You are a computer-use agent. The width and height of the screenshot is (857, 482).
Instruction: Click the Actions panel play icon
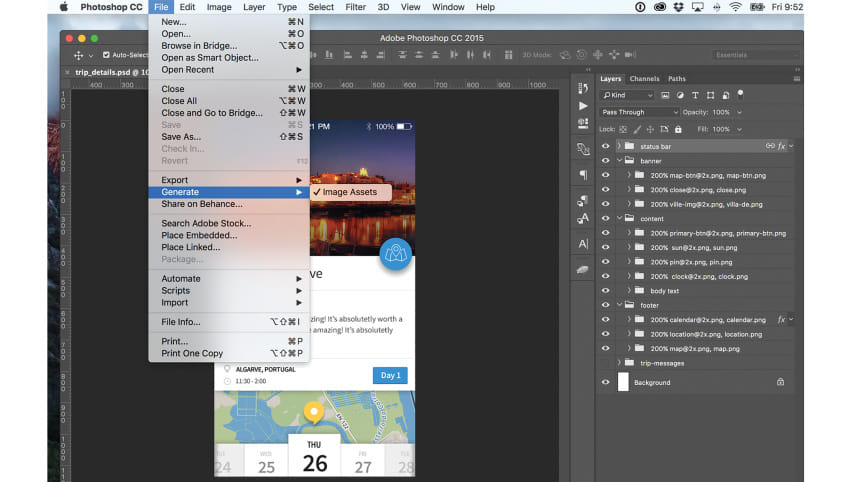click(583, 105)
